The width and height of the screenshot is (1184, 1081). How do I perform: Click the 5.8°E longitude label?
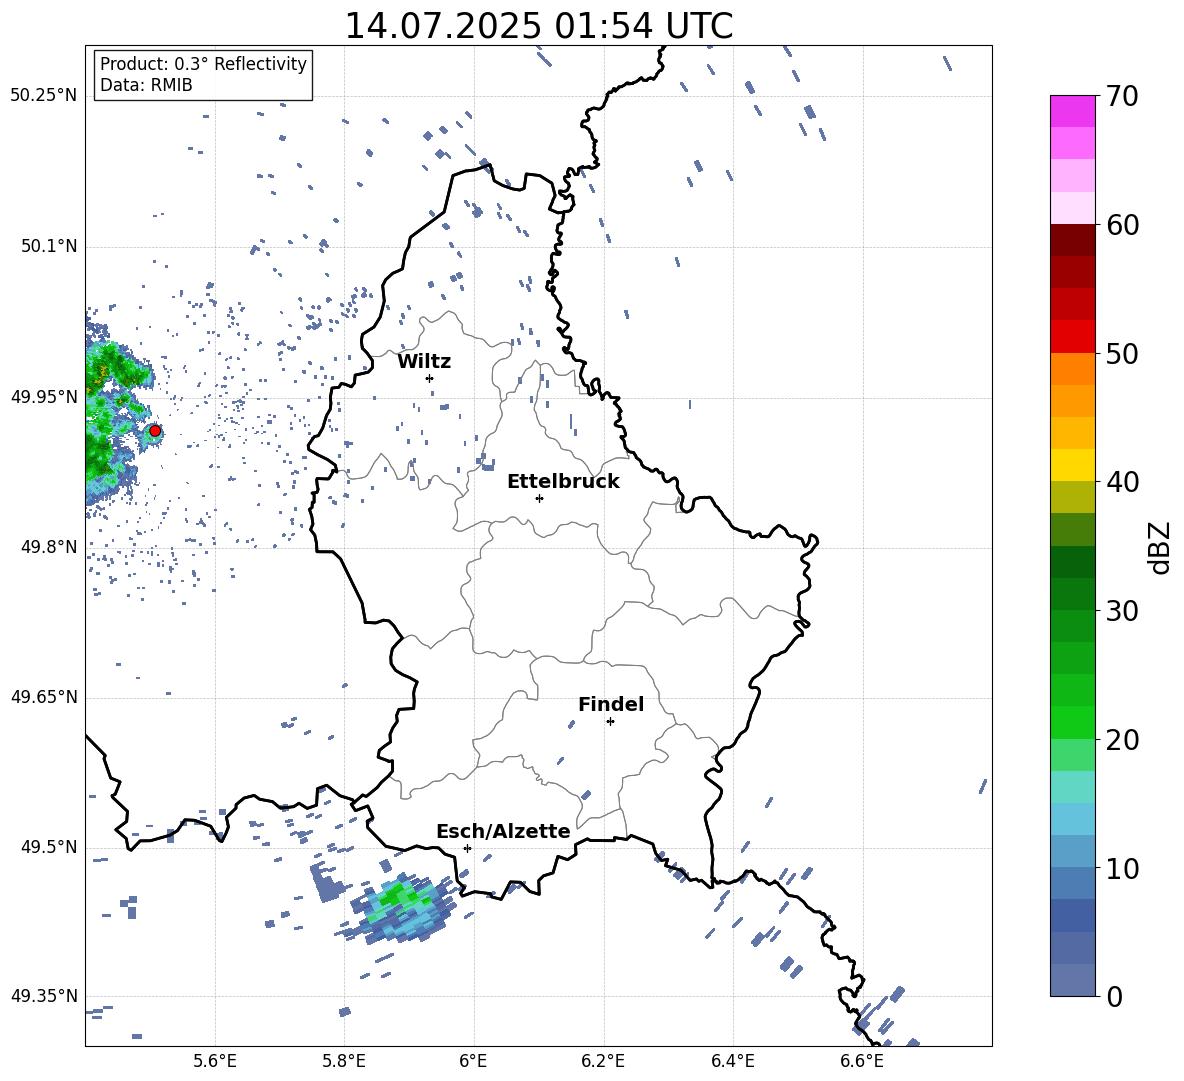[x=344, y=1061]
